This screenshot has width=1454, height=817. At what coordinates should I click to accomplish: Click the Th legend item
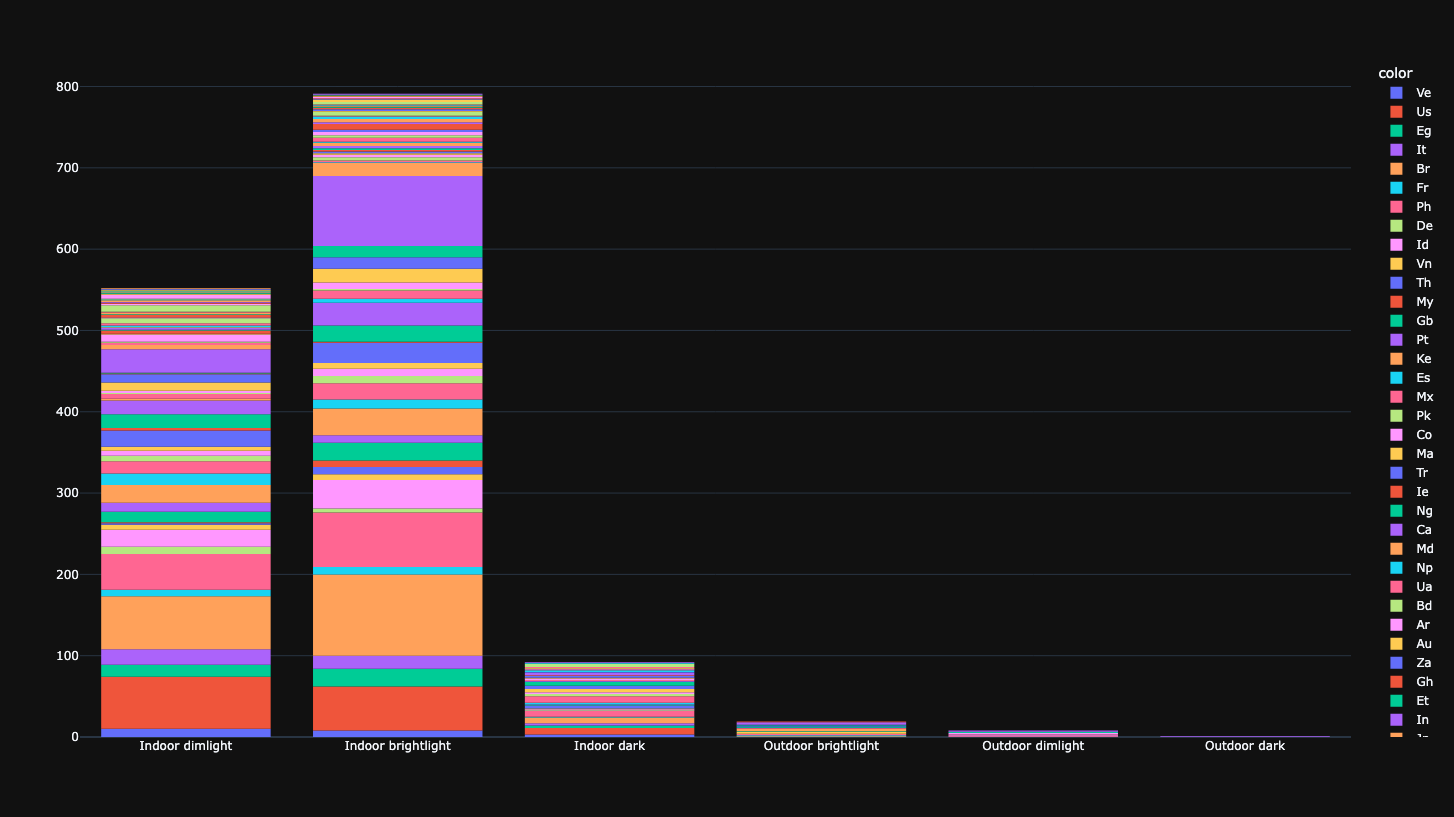click(x=1411, y=283)
